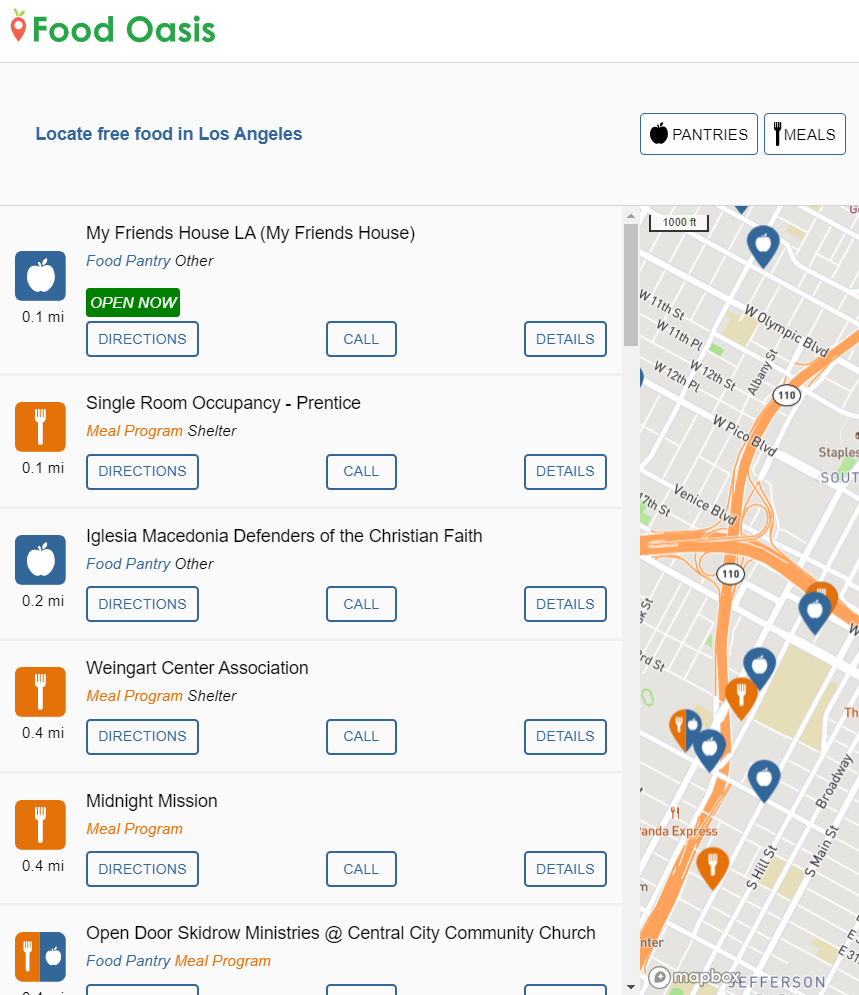Get directions to Iglesia Macedonia Defenders
Image resolution: width=859 pixels, height=995 pixels.
[142, 604]
